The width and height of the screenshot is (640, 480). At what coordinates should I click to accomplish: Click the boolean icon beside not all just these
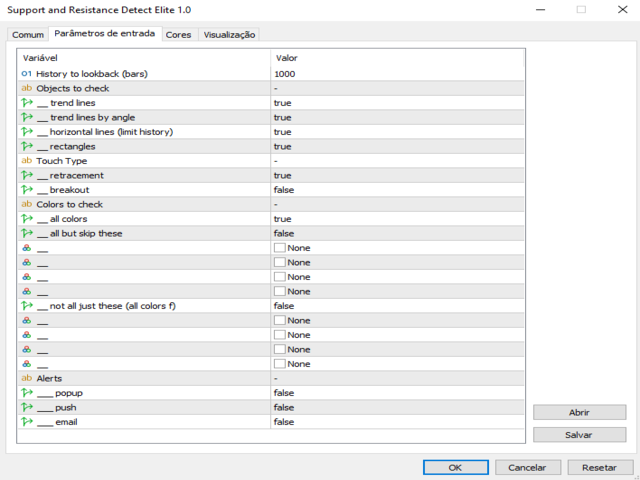[27, 306]
